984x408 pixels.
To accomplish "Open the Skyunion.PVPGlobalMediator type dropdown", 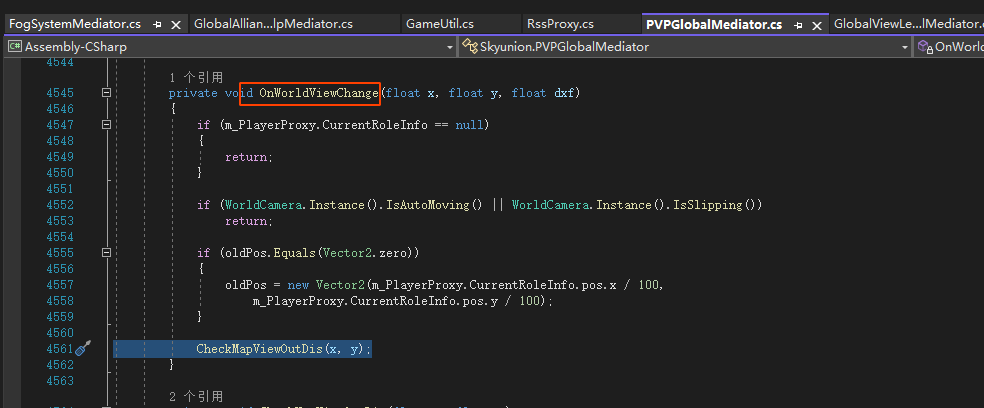I will (904, 46).
